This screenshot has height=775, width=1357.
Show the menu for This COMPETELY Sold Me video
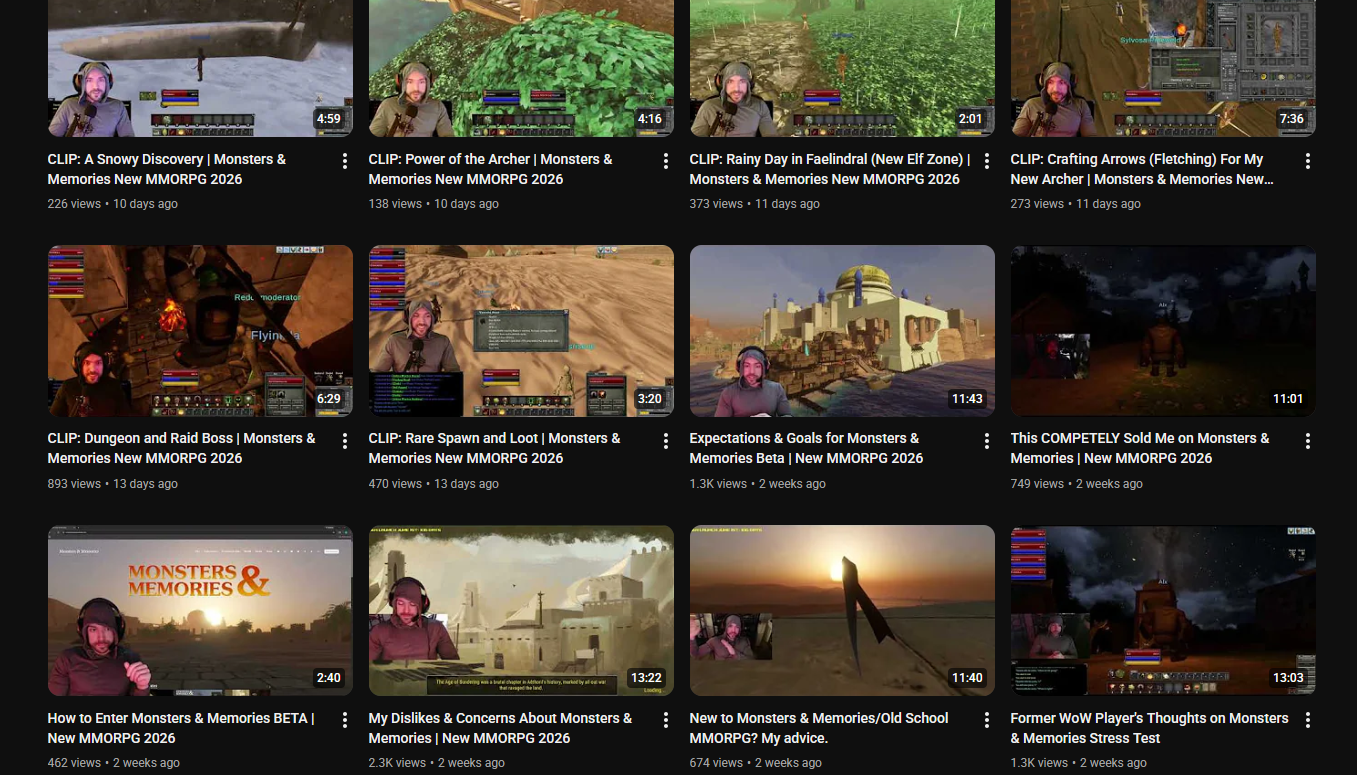pyautogui.click(x=1308, y=441)
